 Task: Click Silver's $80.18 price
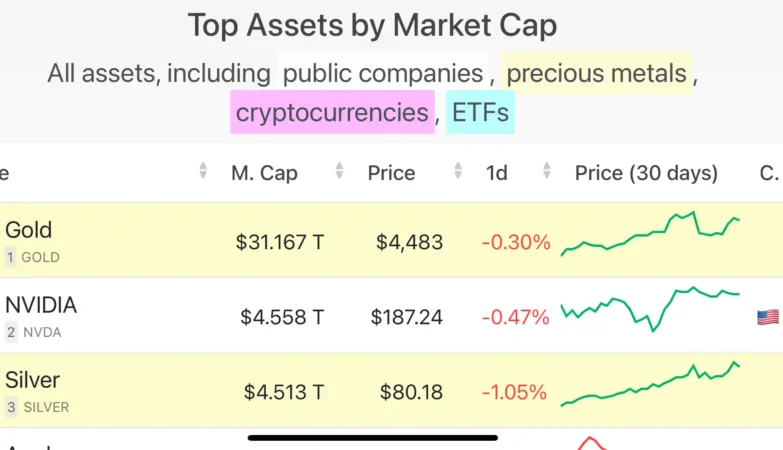point(411,392)
